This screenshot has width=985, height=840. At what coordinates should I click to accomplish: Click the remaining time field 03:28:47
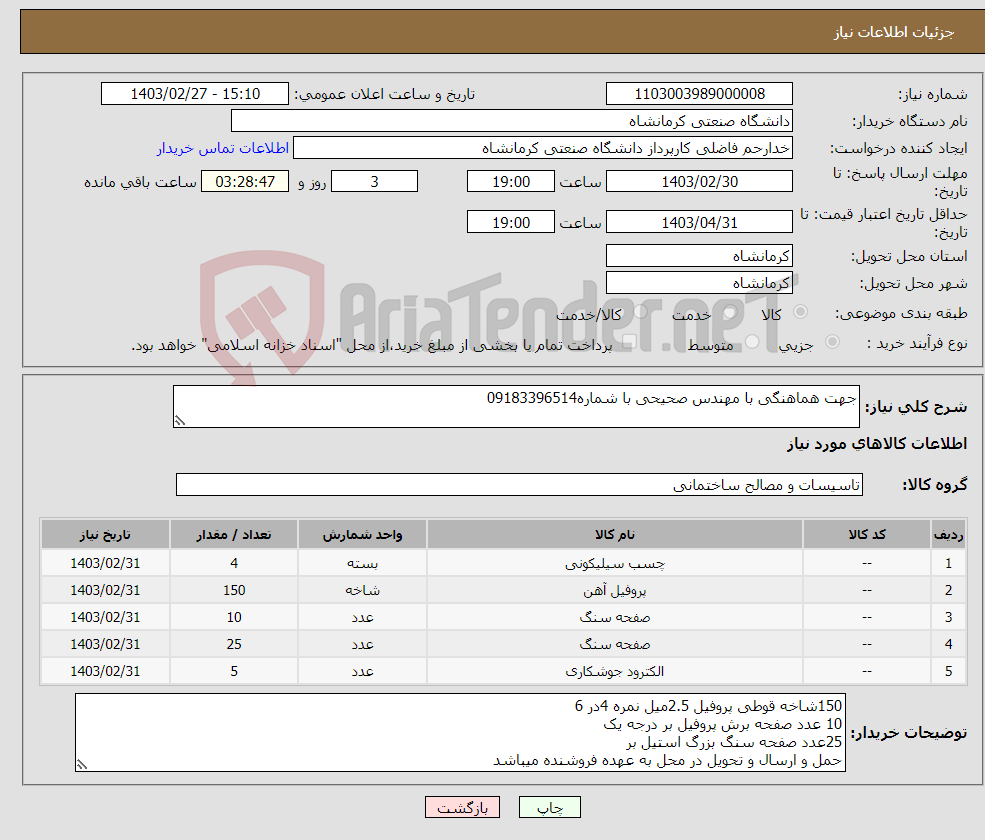pyautogui.click(x=245, y=182)
